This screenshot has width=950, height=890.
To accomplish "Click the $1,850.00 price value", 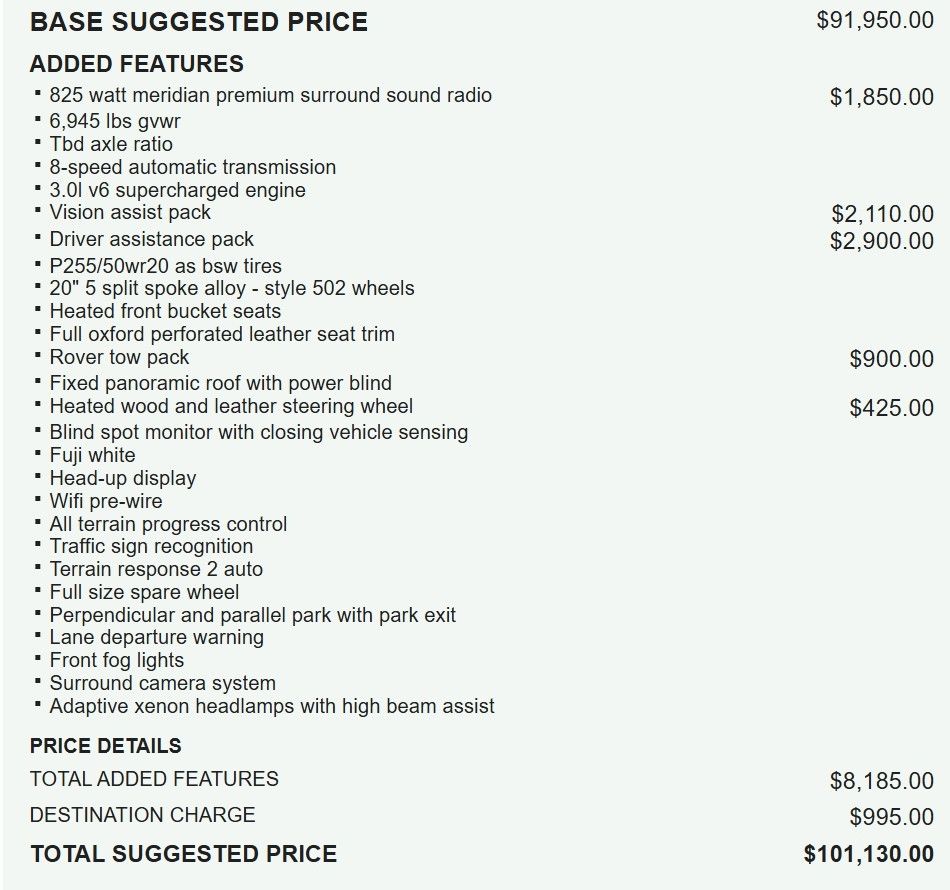I will pyautogui.click(x=881, y=97).
